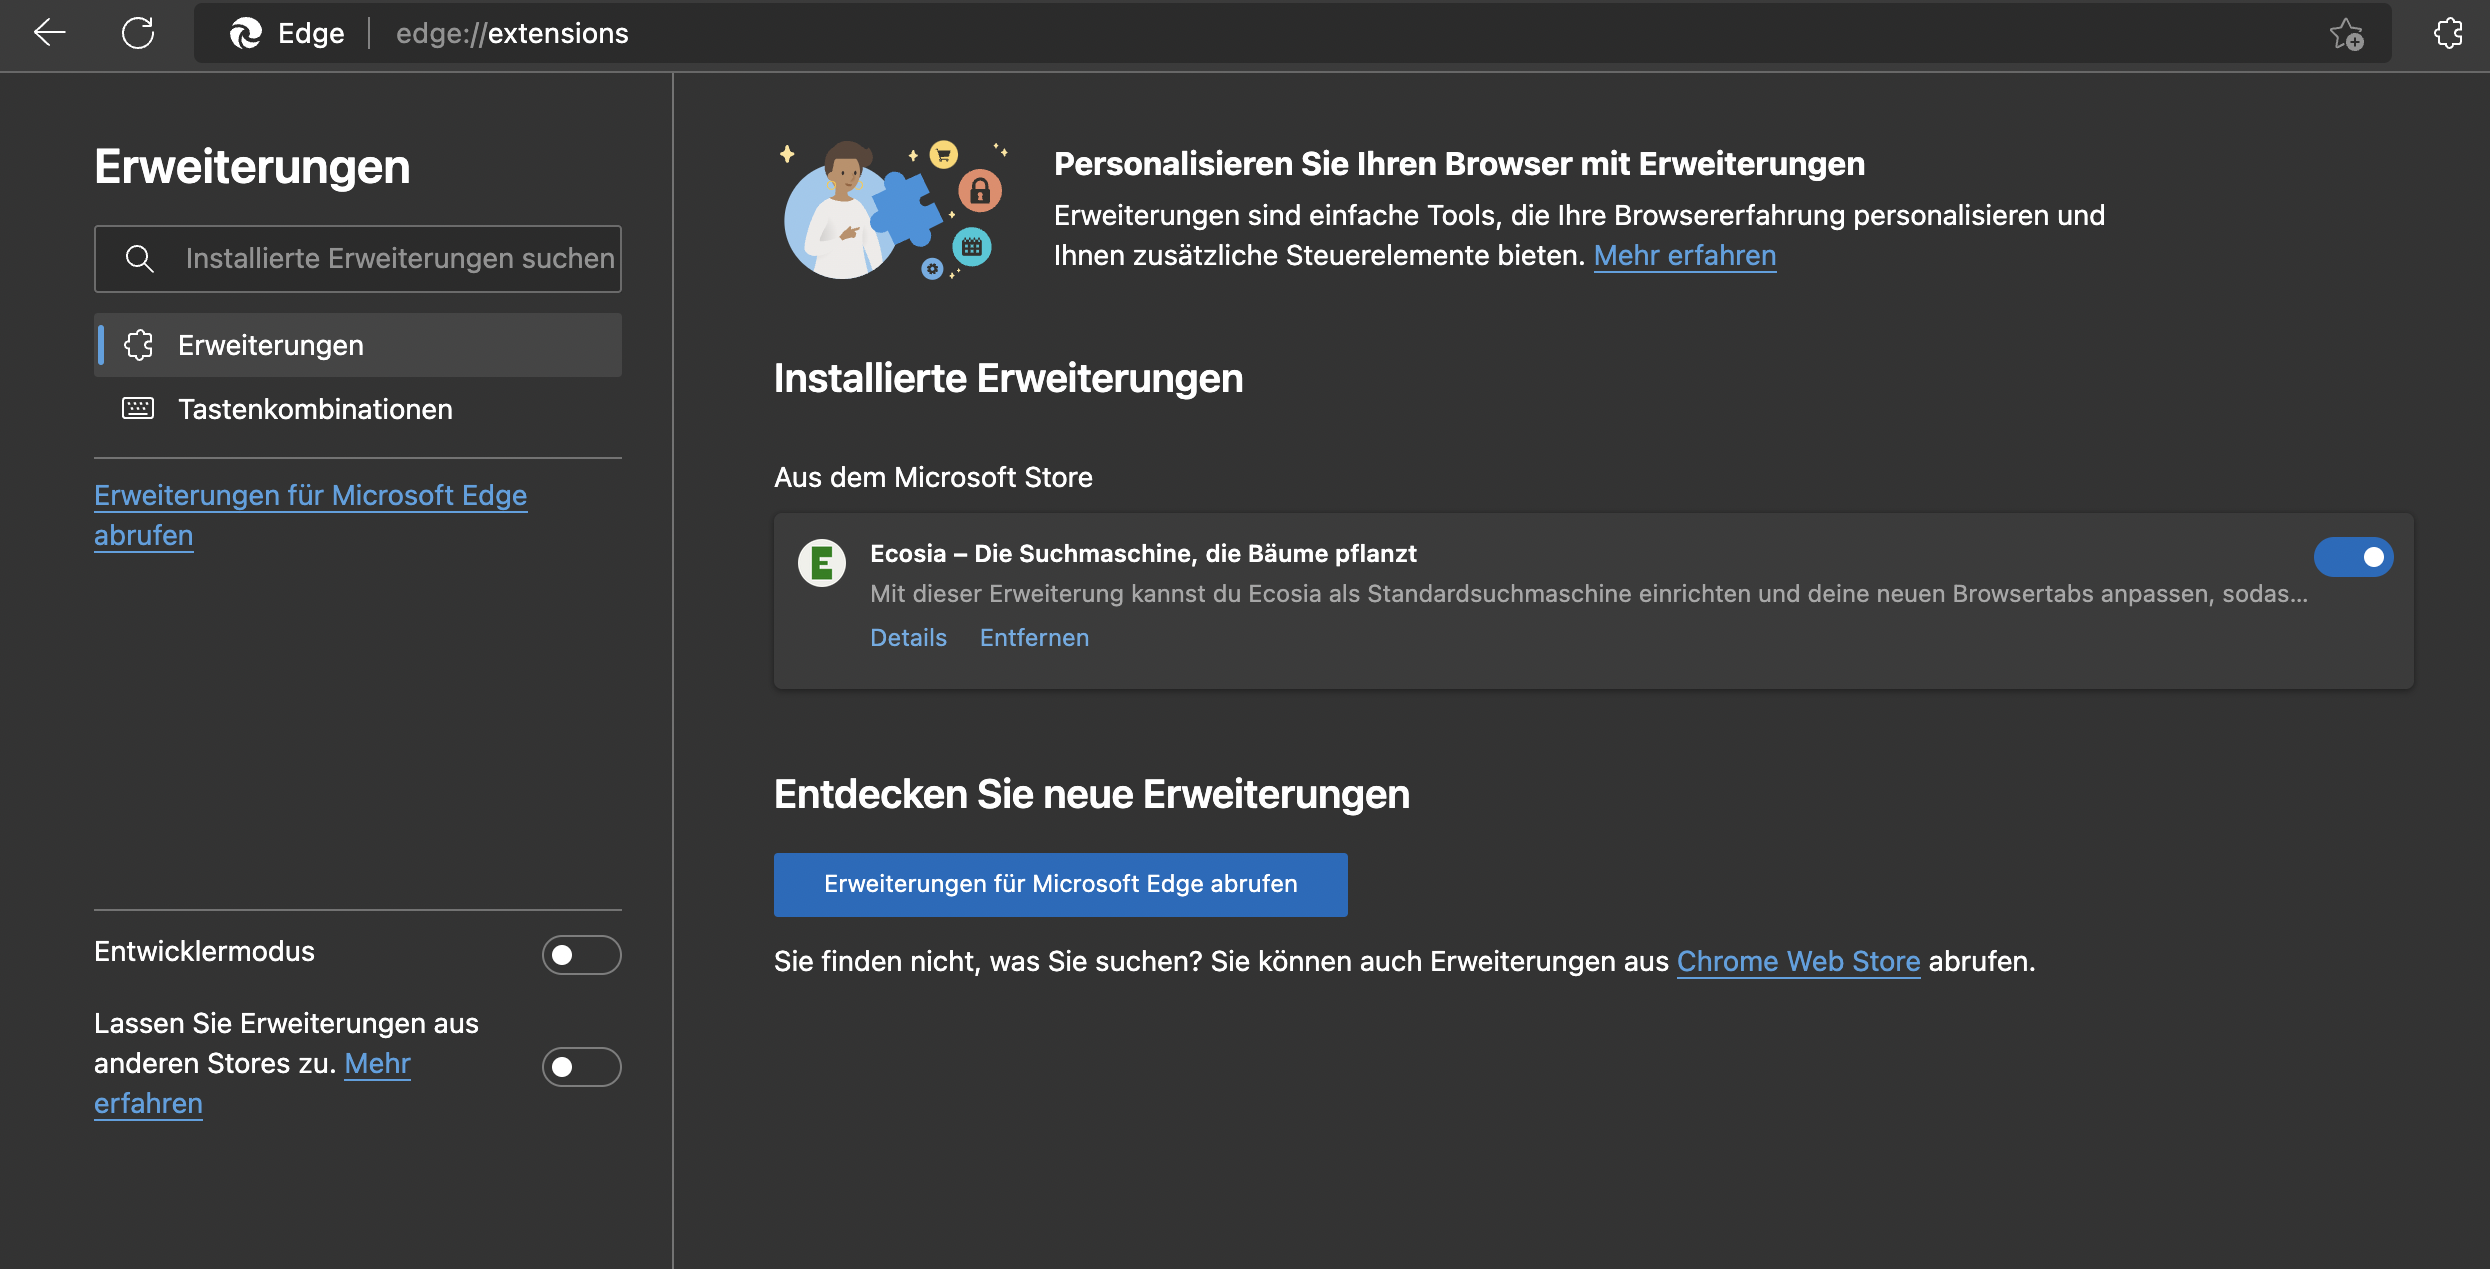Click the keyboard icon beside Tastenkombinationen
Image resolution: width=2490 pixels, height=1269 pixels.
(138, 408)
